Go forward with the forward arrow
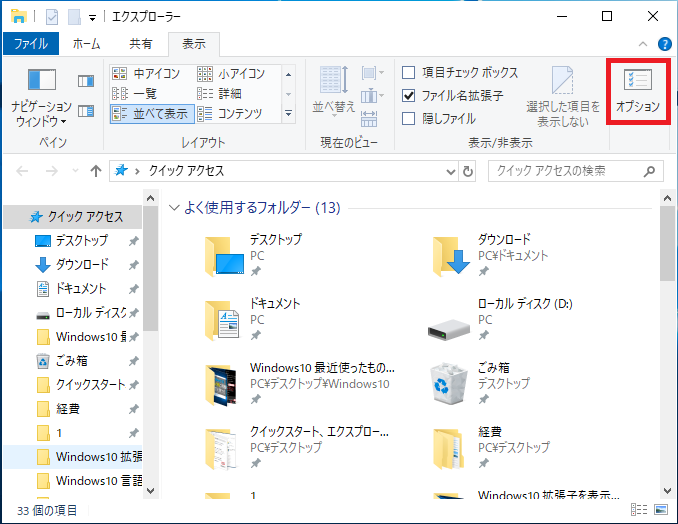 pos(51,171)
